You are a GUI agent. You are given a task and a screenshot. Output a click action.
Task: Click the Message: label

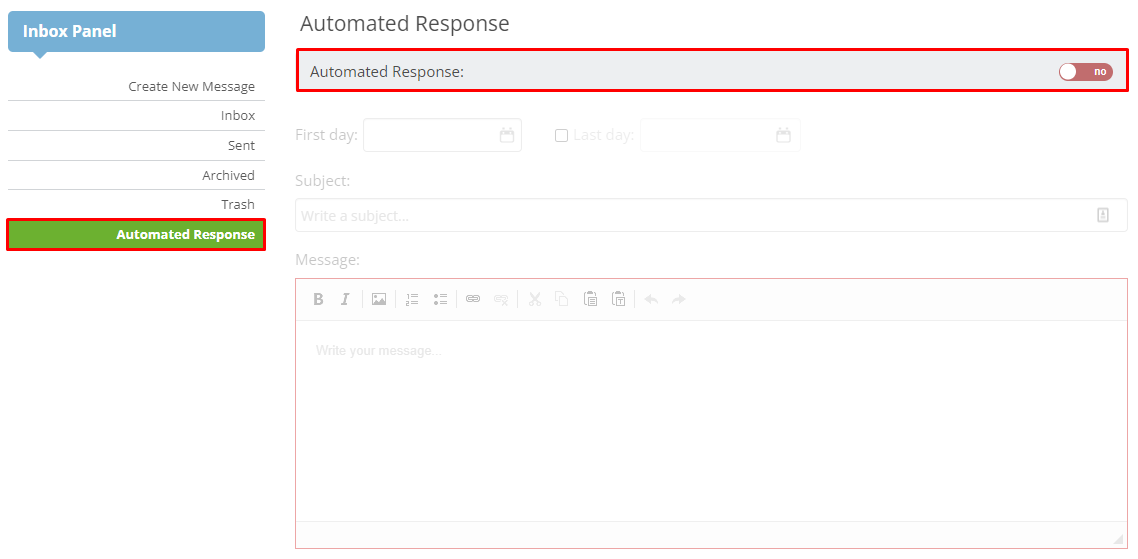327,260
